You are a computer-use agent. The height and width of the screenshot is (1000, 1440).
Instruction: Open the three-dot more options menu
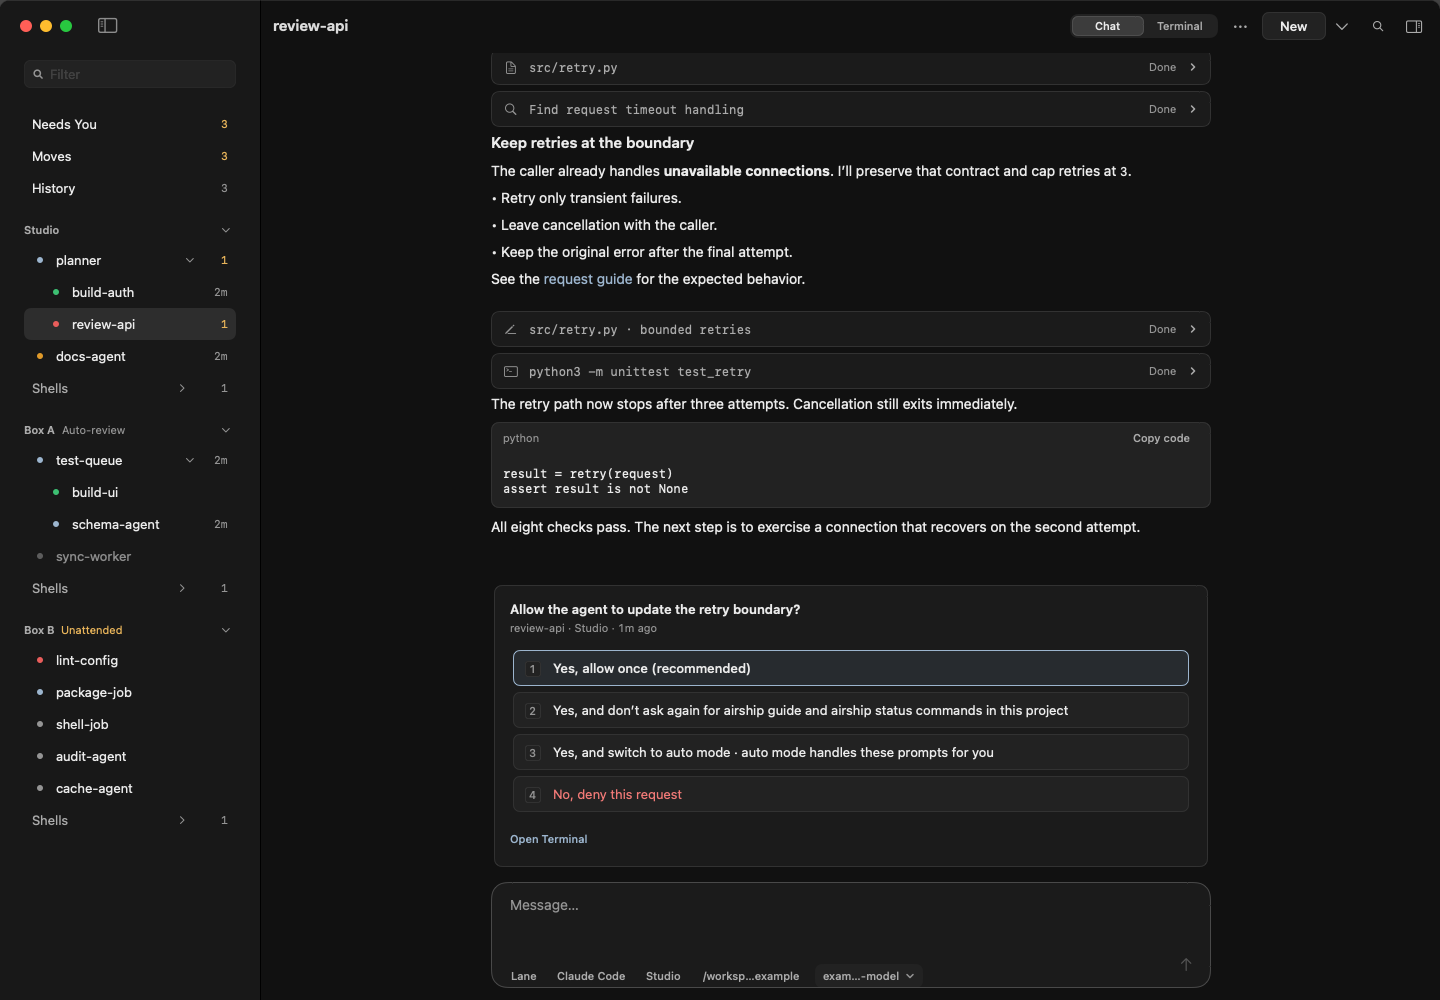coord(1240,27)
